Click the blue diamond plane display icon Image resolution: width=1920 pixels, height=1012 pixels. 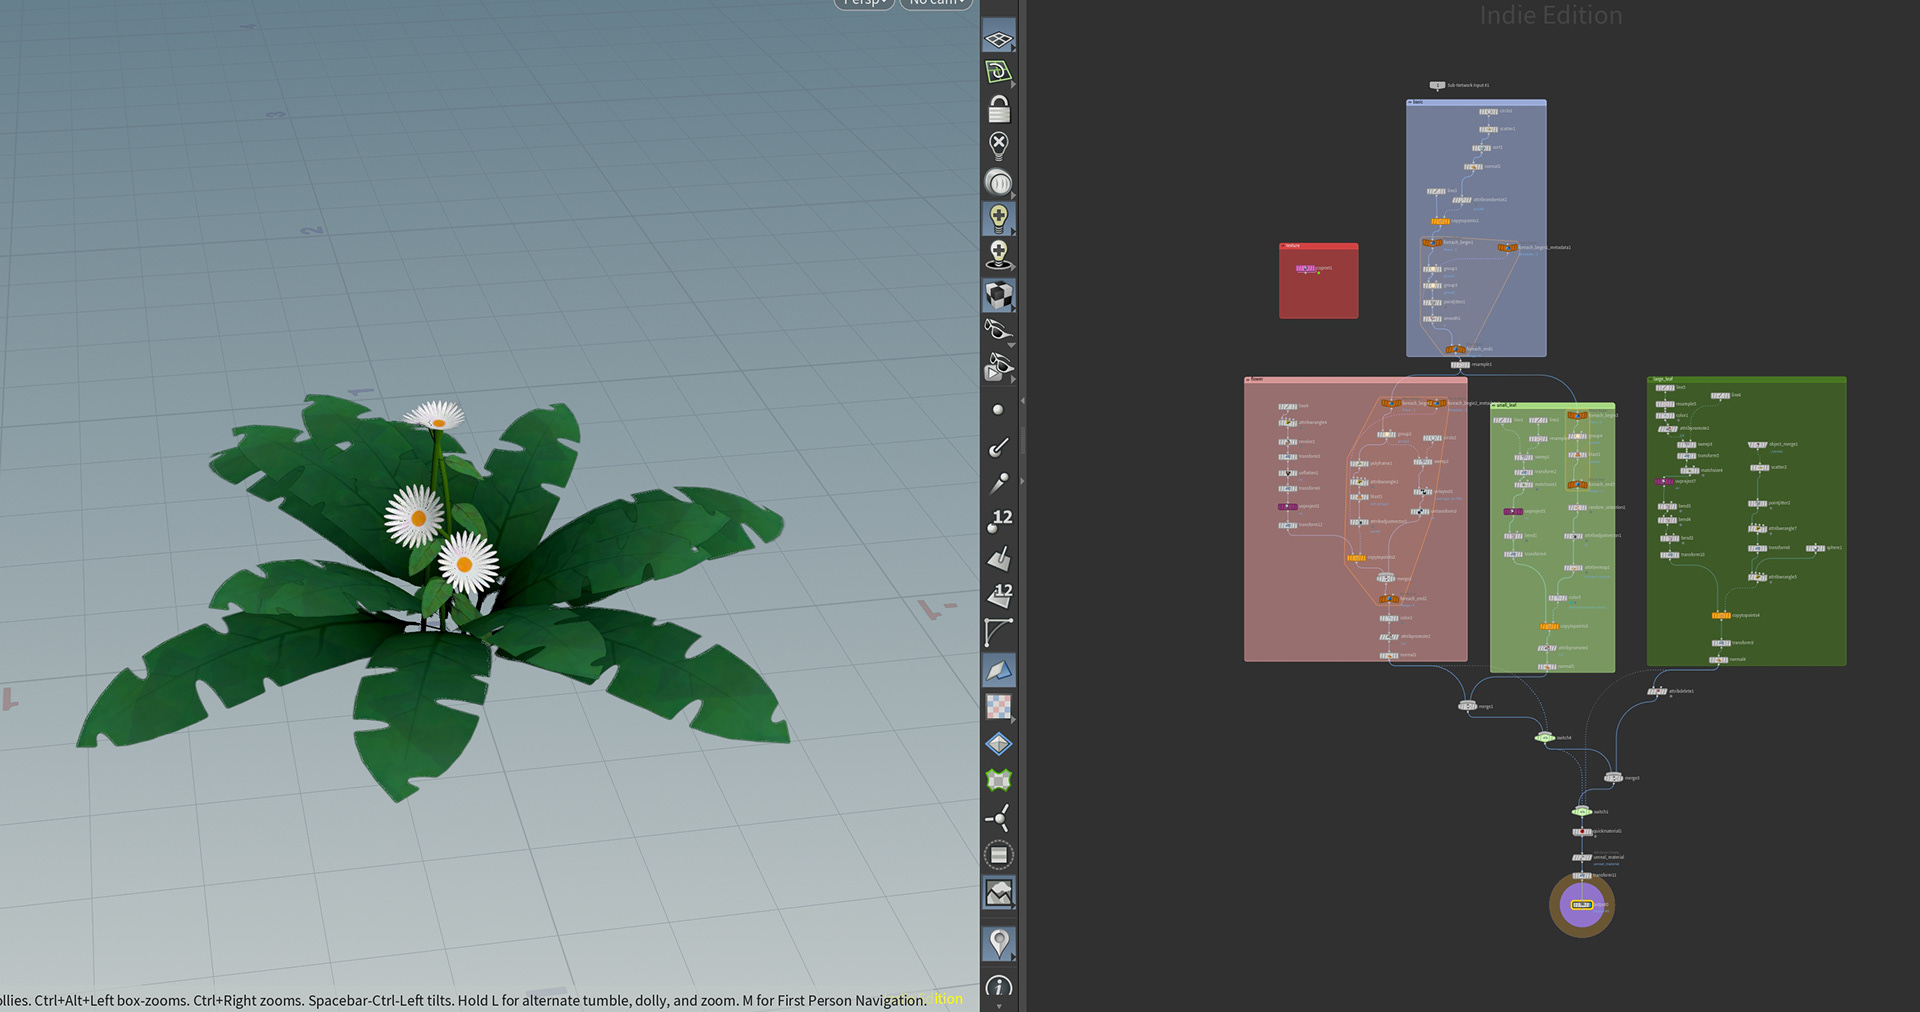(x=999, y=744)
